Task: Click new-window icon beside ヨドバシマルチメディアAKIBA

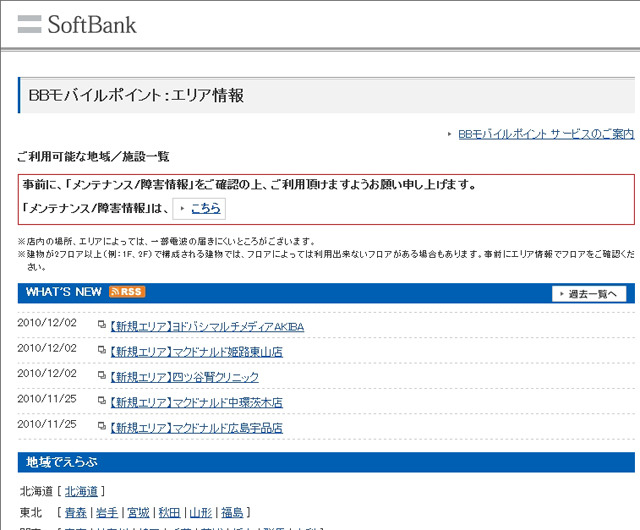Action: click(101, 325)
